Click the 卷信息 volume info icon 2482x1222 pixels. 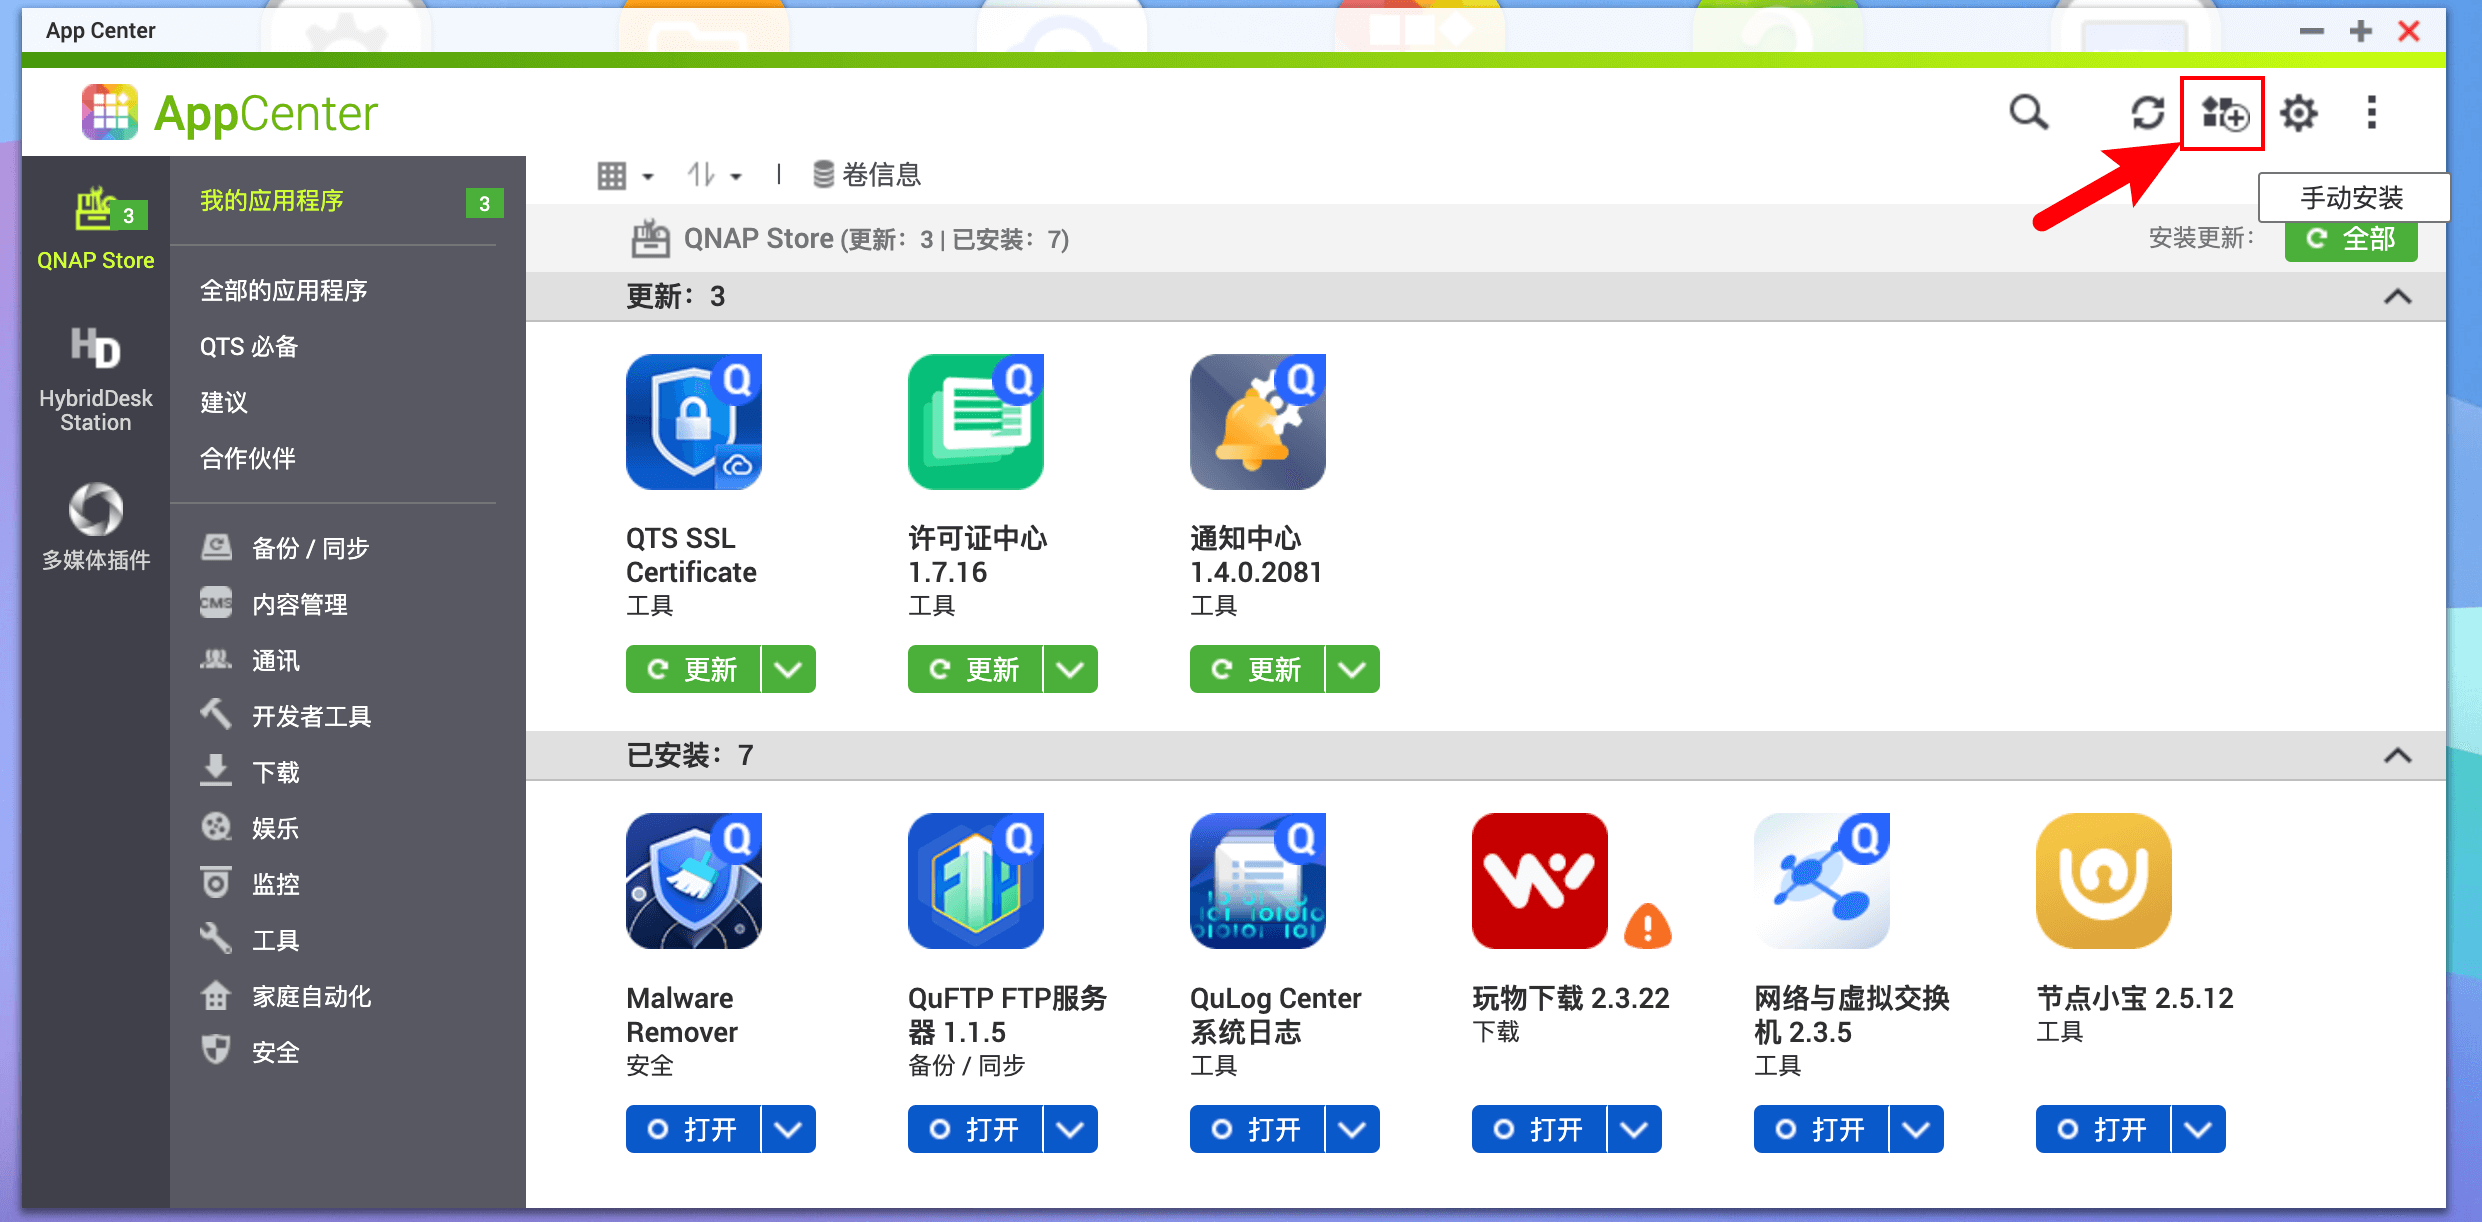point(823,175)
